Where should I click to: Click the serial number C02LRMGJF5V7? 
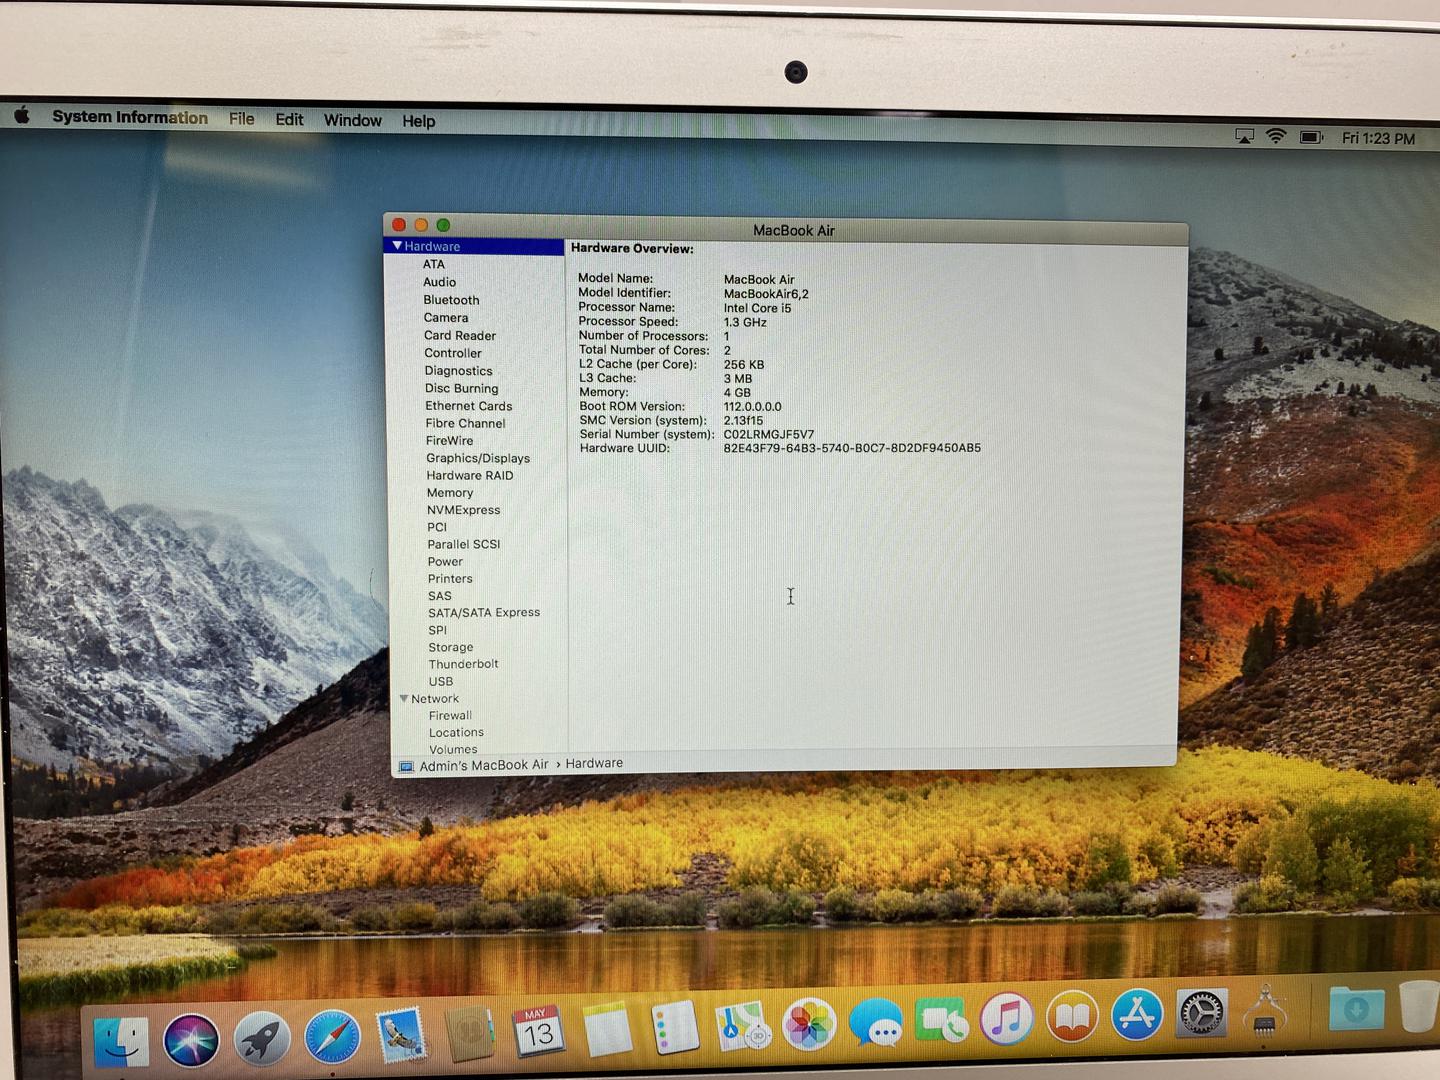click(769, 435)
